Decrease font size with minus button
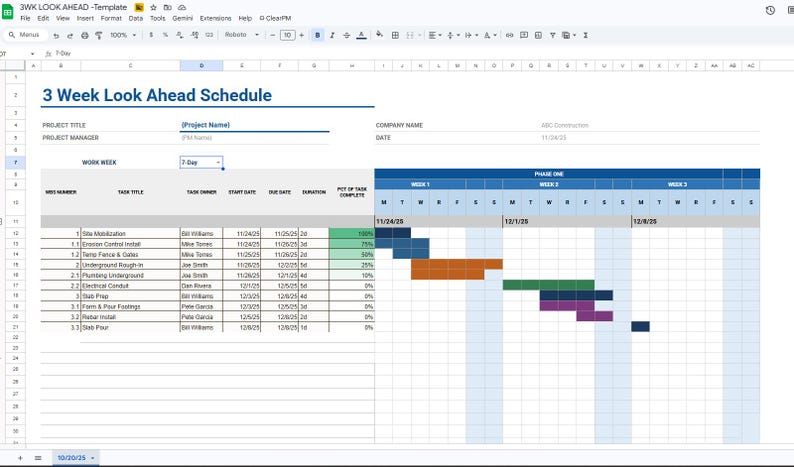The height and width of the screenshot is (467, 794). [x=273, y=35]
